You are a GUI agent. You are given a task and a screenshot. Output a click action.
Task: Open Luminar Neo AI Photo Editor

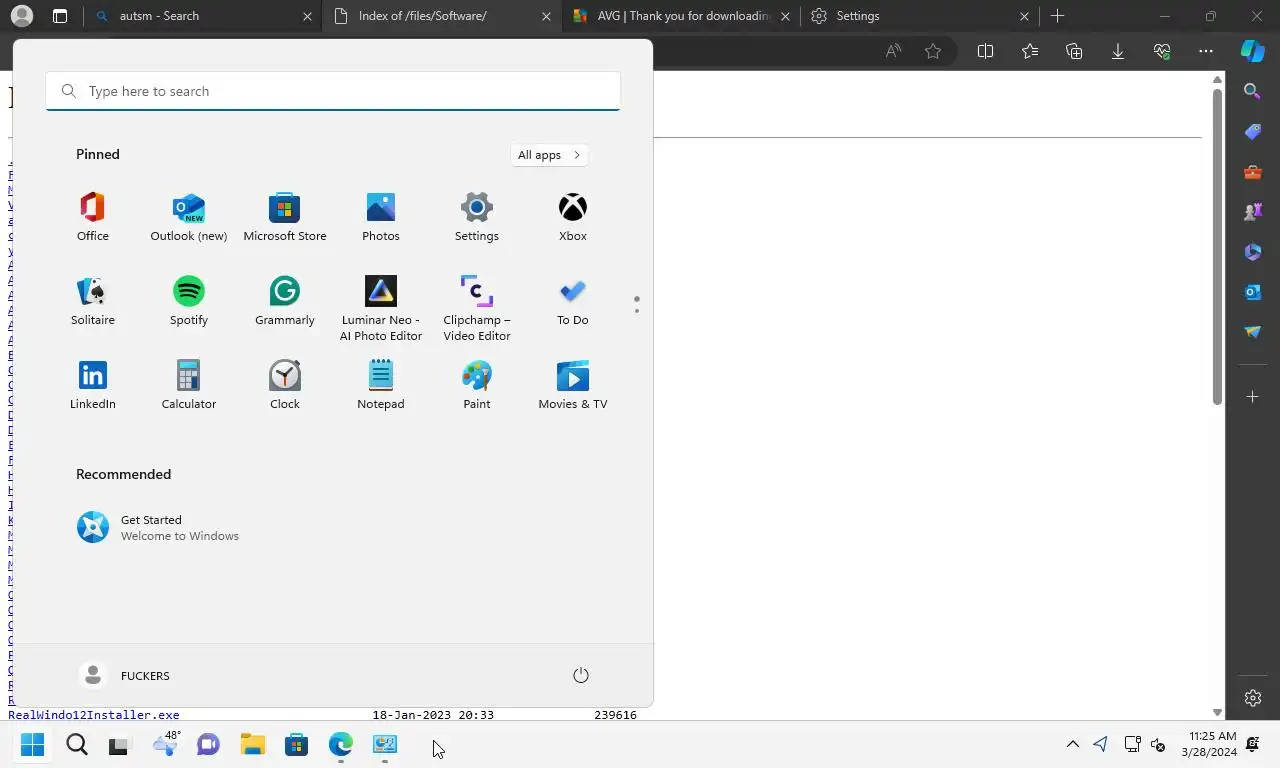point(381,308)
